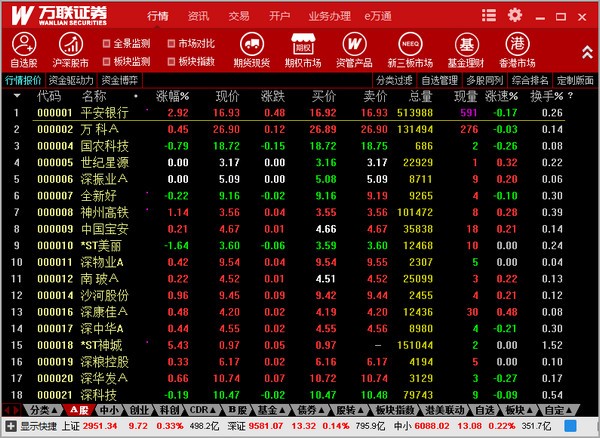This screenshot has width=600, height=438.
Task: Select the 资金博弈 tab
Action: click(120, 80)
